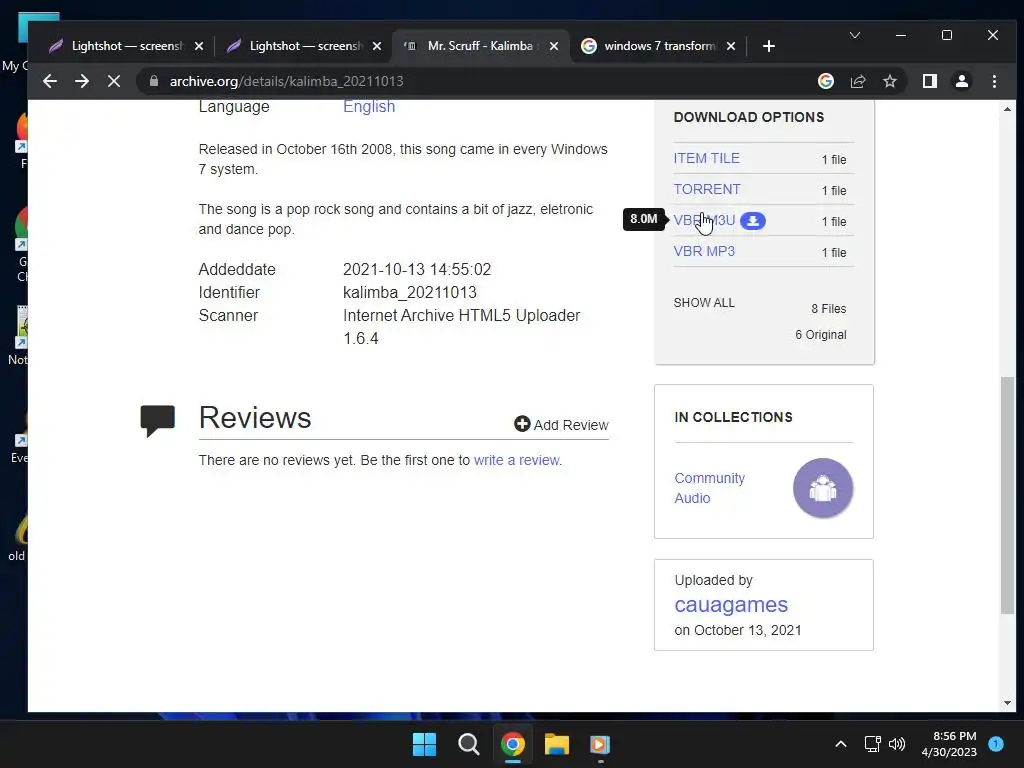Open Chrome side panel
The height and width of the screenshot is (768, 1024).
click(x=929, y=81)
